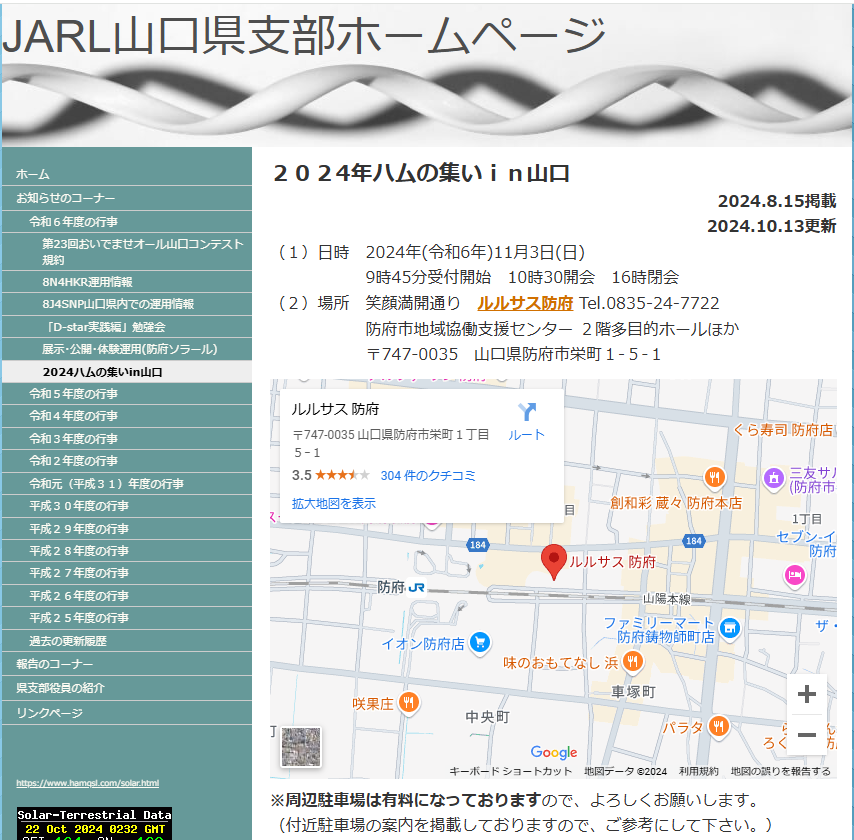Image resolution: width=854 pixels, height=840 pixels.
Task: Click 地図の誤りを報告する link
Action: 780,771
